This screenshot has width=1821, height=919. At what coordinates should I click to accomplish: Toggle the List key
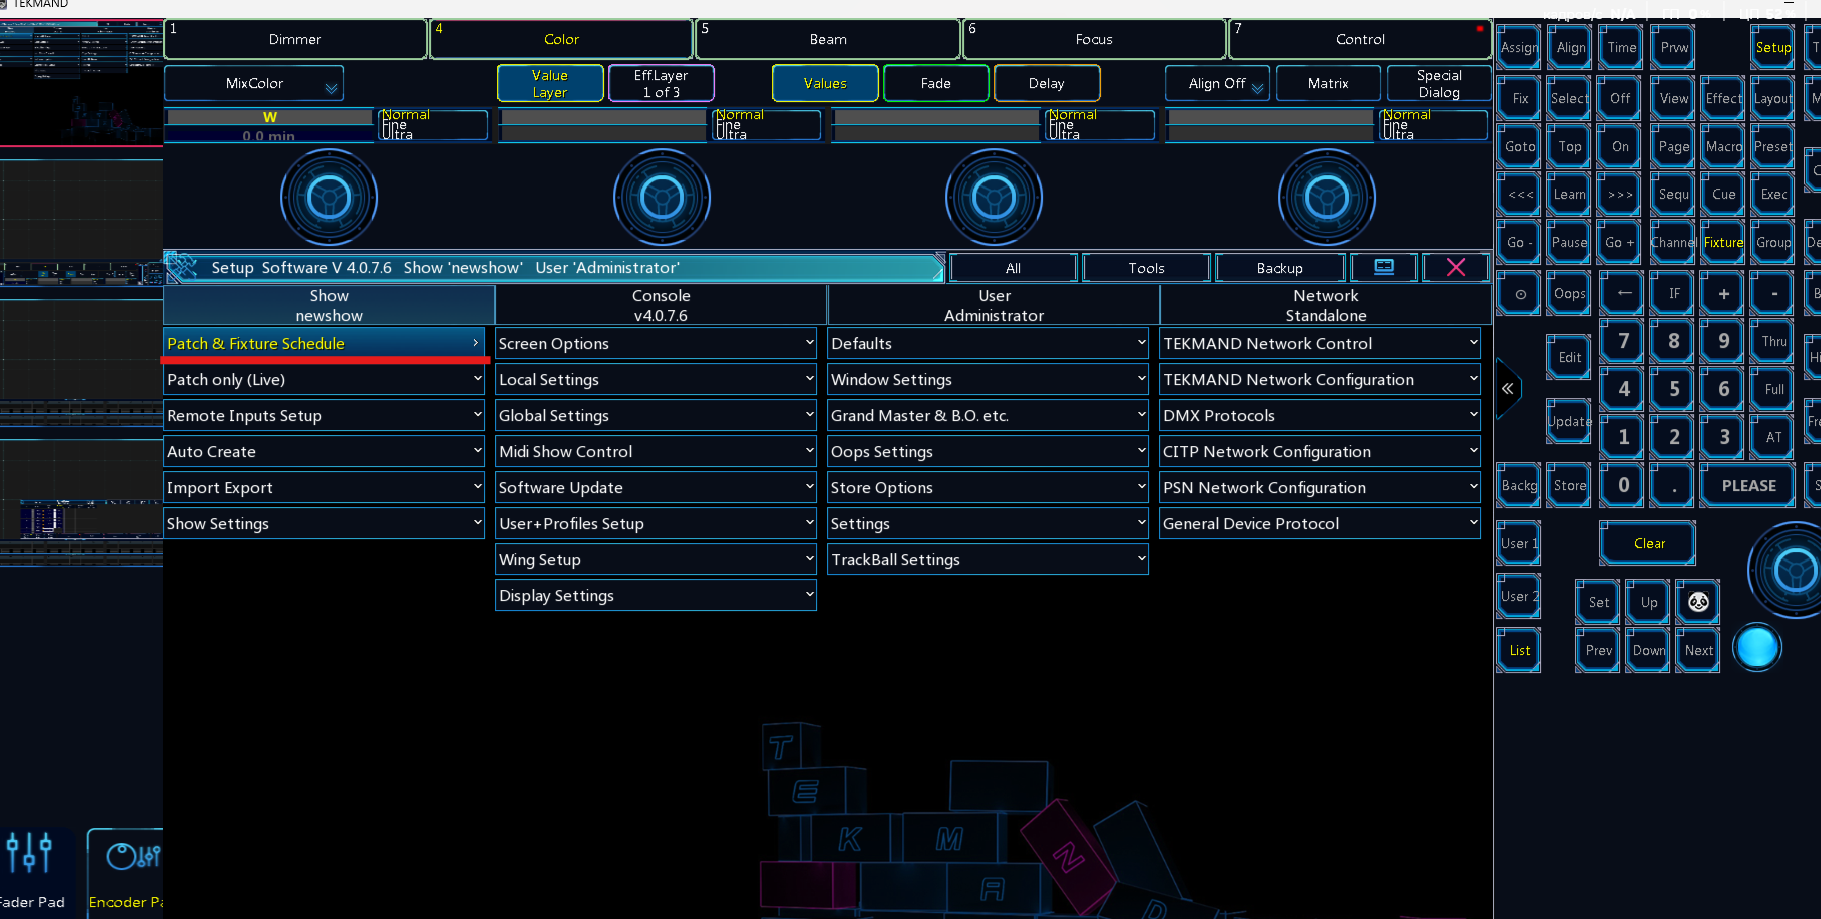tap(1519, 650)
